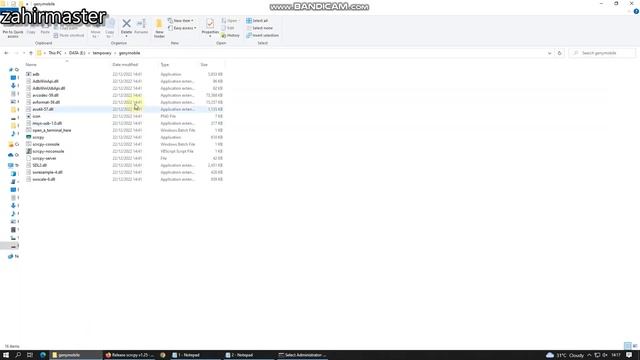Open recent locations dropdown arrow
Screen dimensions: 640x360
(24, 53)
